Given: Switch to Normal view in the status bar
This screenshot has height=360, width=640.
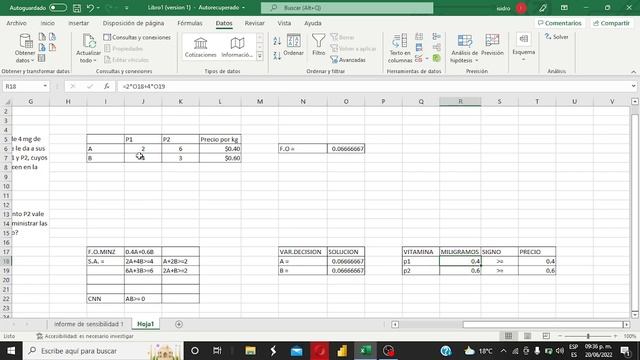Looking at the screenshot, I should coord(508,336).
